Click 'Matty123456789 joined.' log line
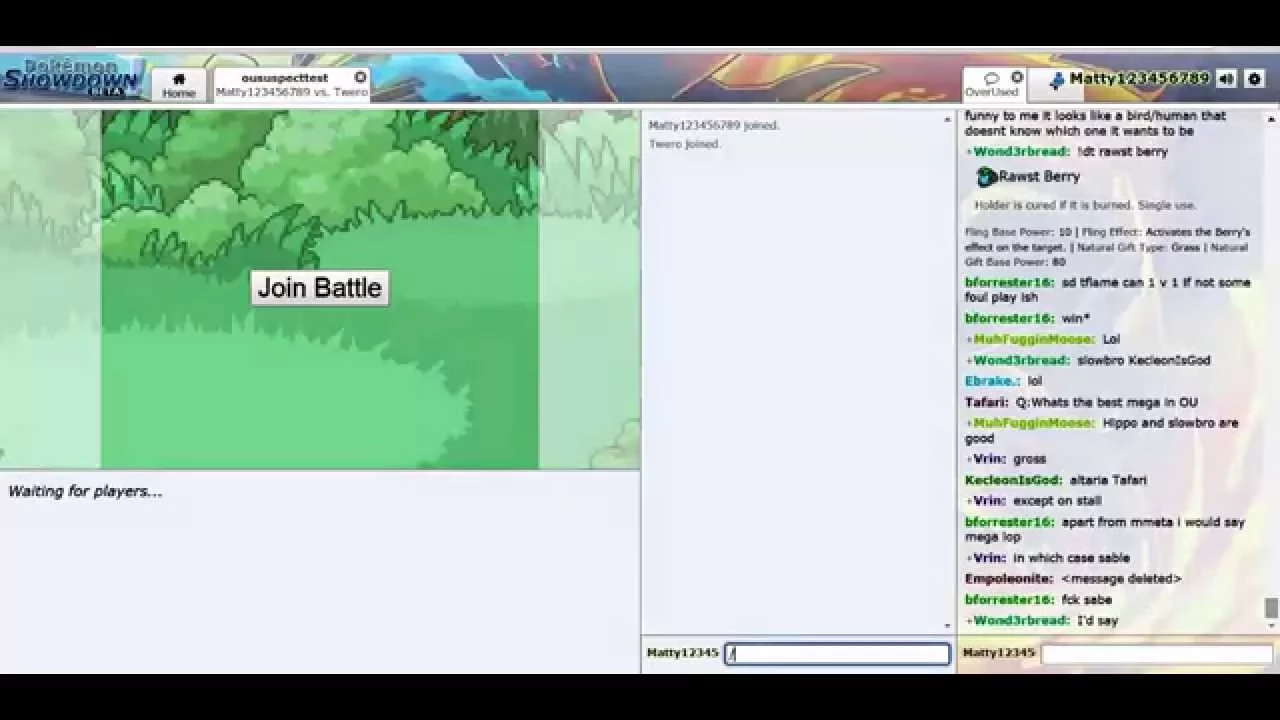The height and width of the screenshot is (720, 1280). [x=714, y=126]
